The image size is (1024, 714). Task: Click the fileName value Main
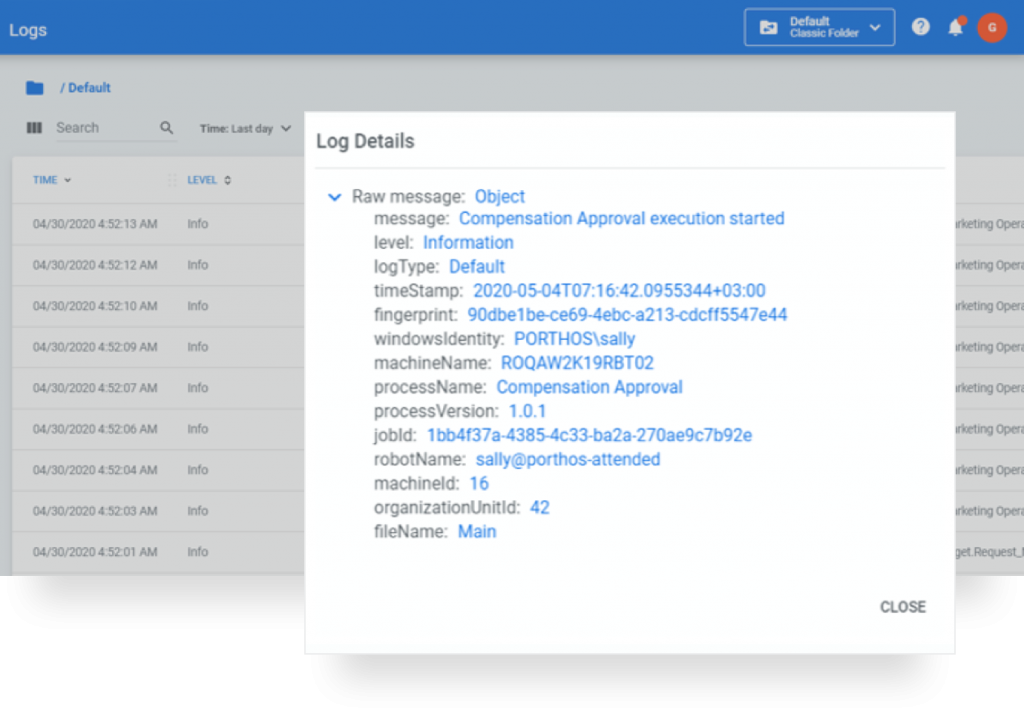pyautogui.click(x=477, y=532)
